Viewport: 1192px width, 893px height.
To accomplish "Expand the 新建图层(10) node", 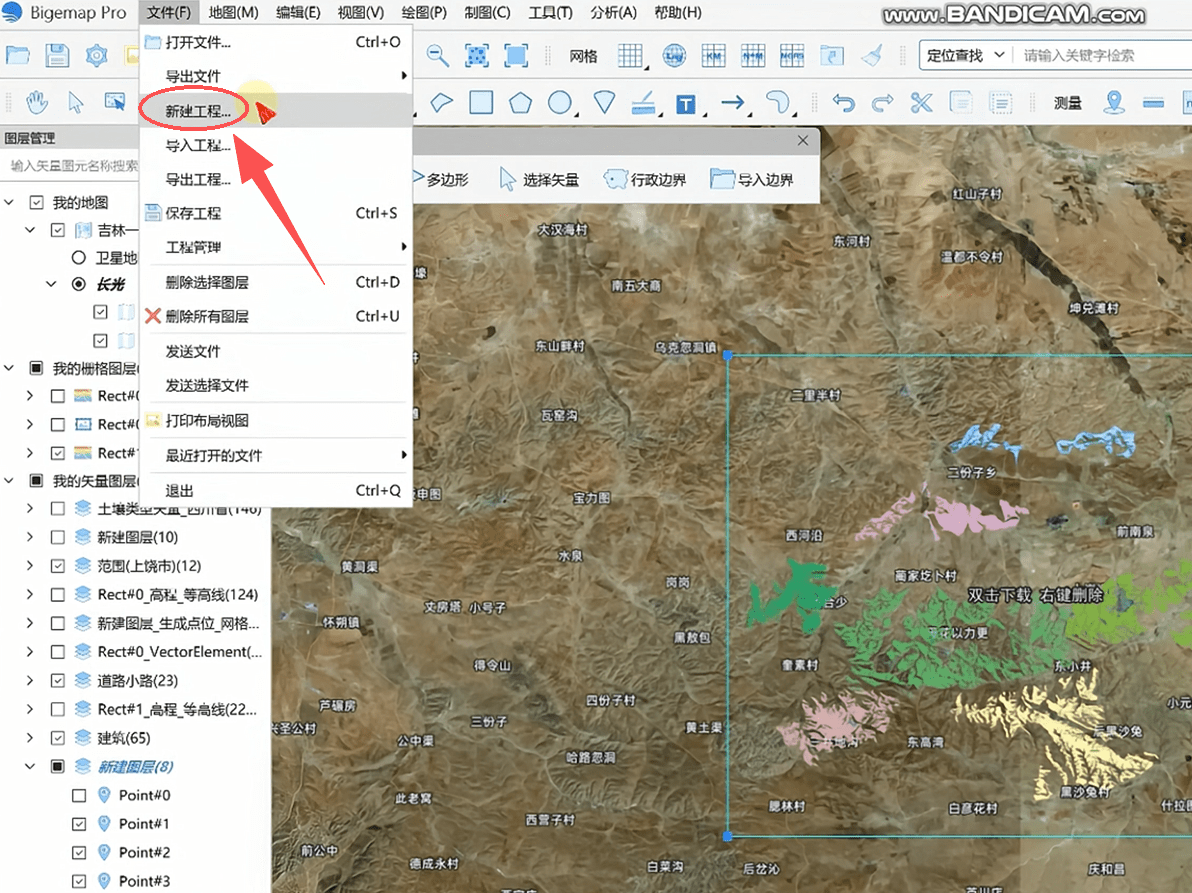I will [30, 537].
